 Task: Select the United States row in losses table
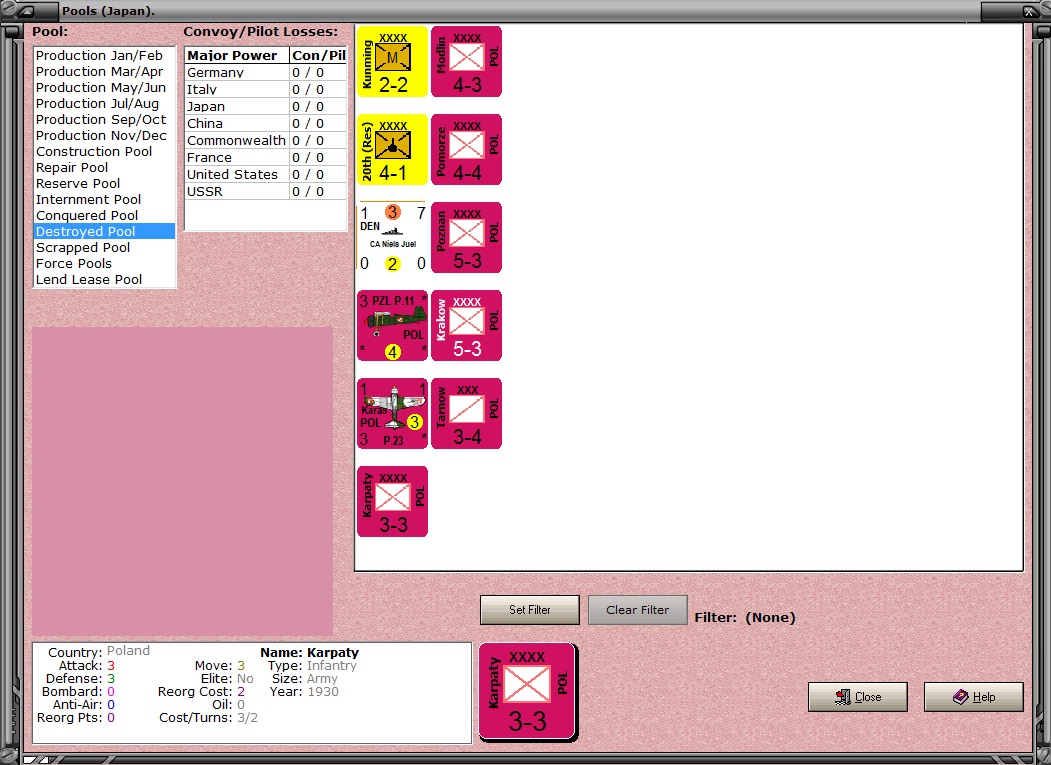(x=265, y=174)
